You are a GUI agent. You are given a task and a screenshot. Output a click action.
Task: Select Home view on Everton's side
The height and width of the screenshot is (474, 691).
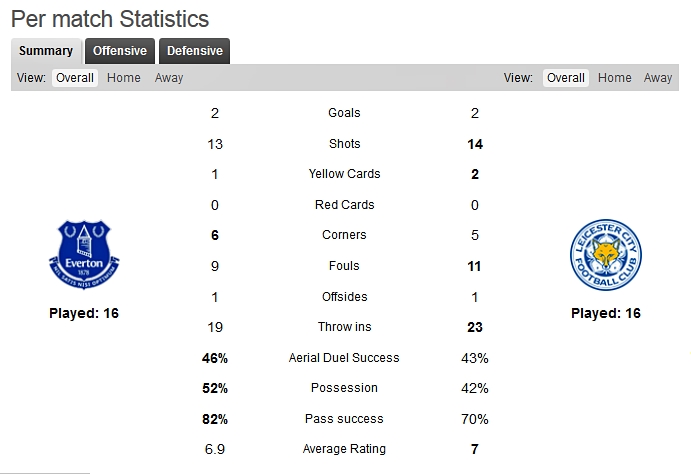[124, 78]
